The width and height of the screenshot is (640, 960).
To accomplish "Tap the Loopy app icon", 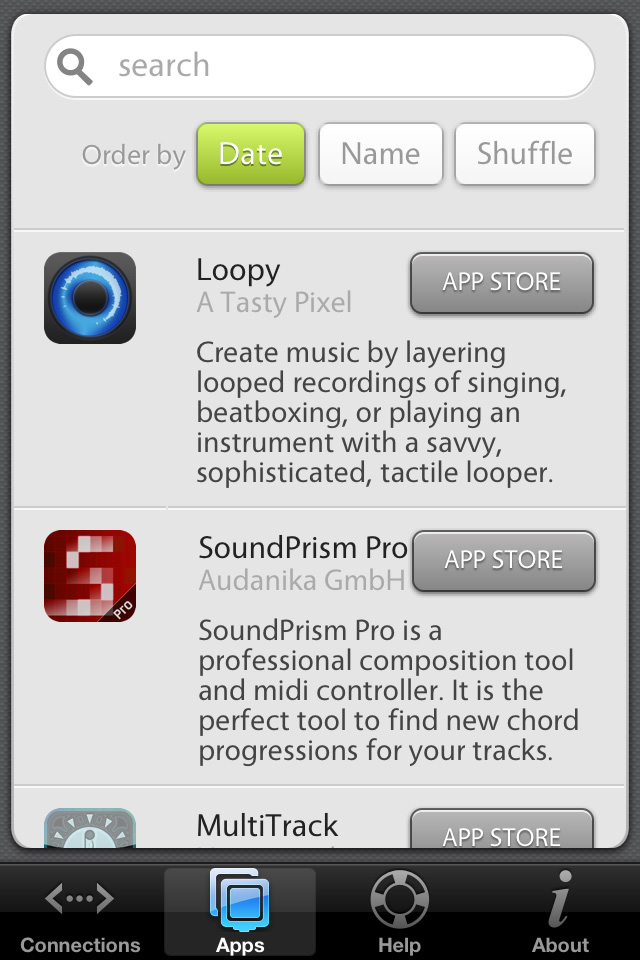I will [90, 298].
